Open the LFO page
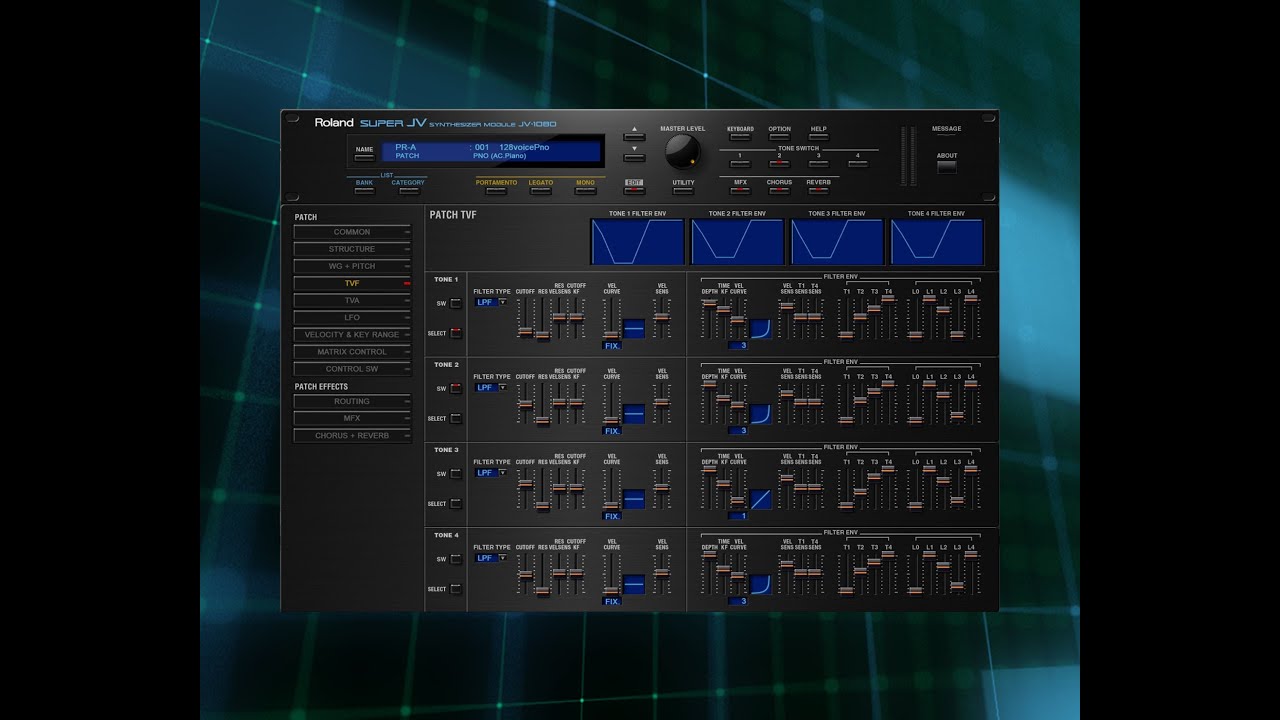 coord(352,317)
